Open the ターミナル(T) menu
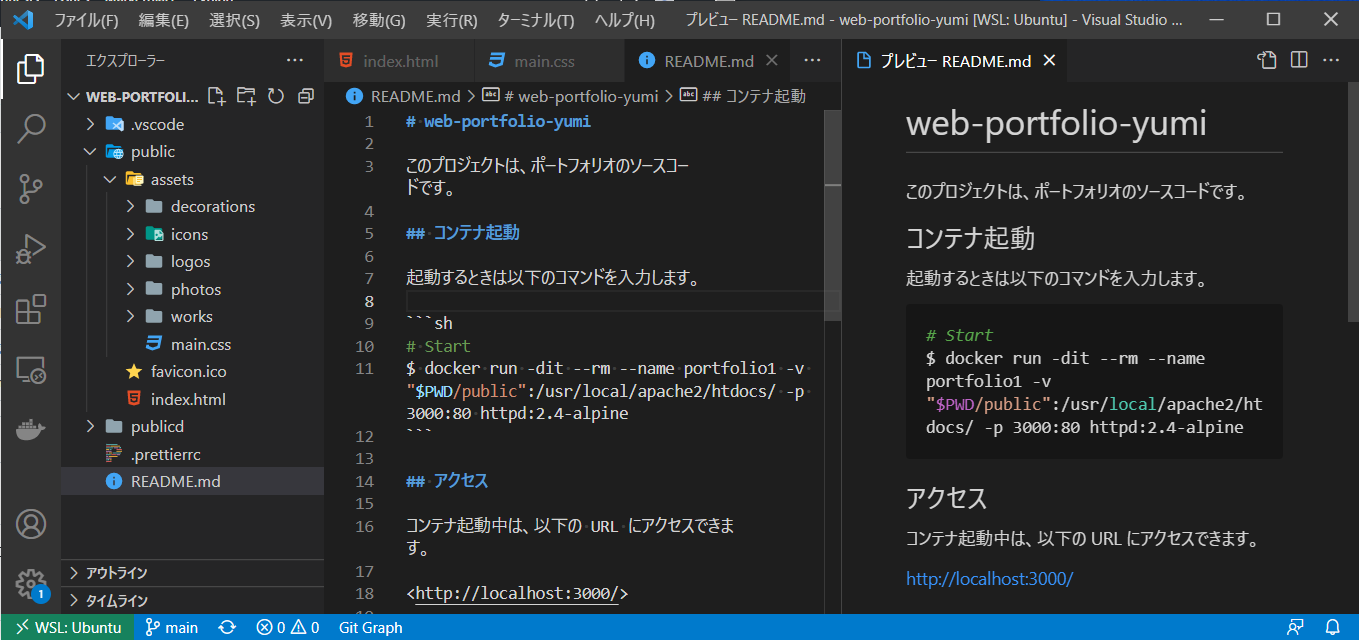Screen dimensions: 1359x640 [536, 20]
